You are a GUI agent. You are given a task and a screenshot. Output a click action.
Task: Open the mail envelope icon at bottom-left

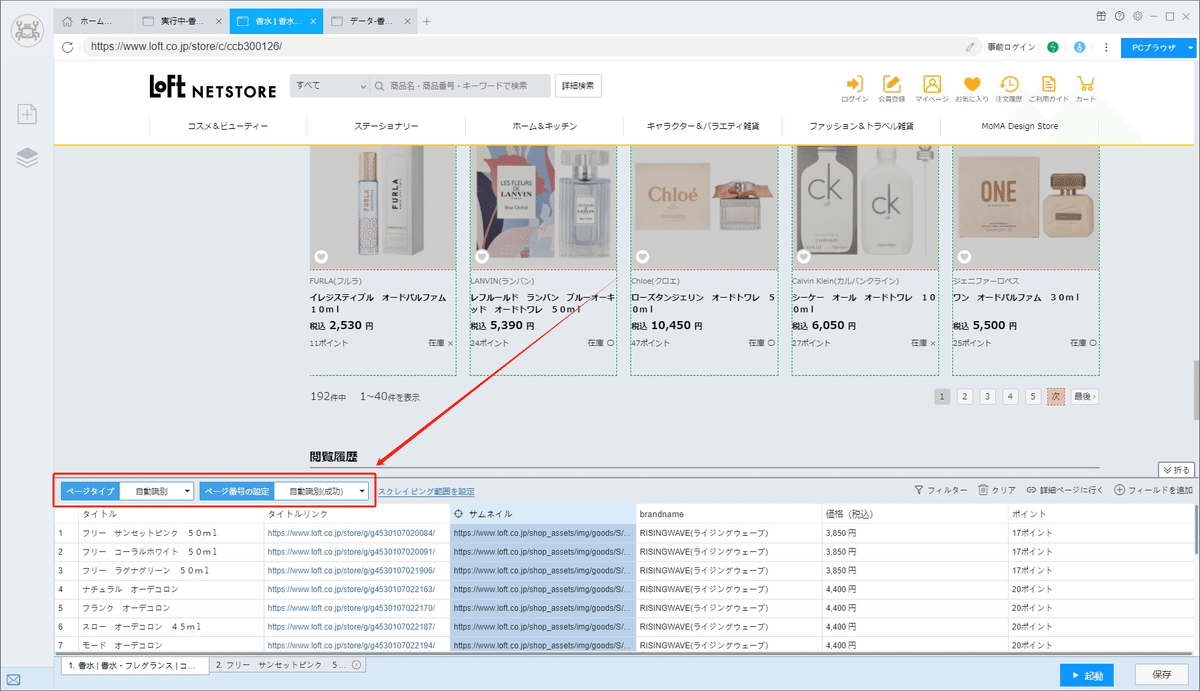(x=13, y=679)
